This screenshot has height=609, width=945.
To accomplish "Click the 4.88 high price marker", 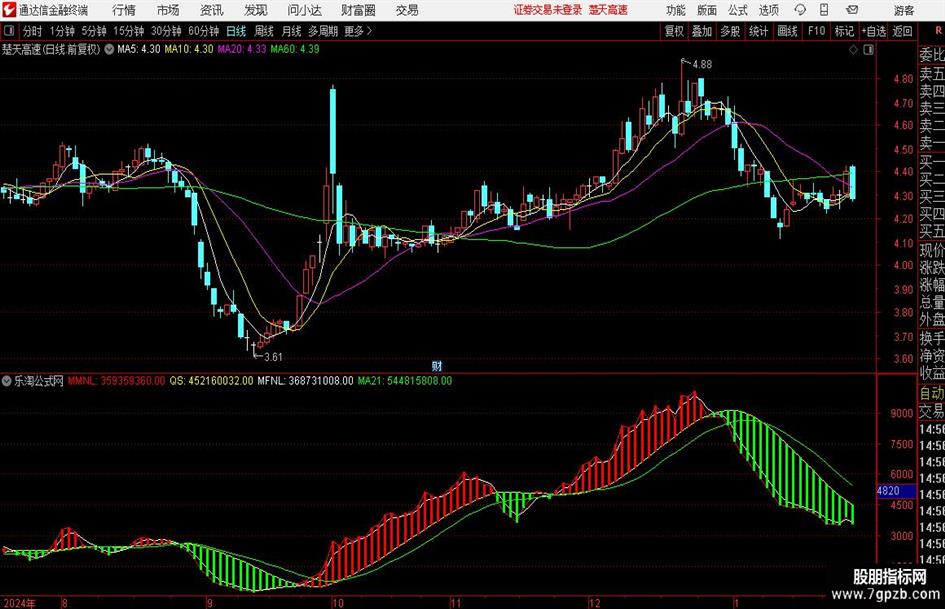I will pyautogui.click(x=702, y=65).
